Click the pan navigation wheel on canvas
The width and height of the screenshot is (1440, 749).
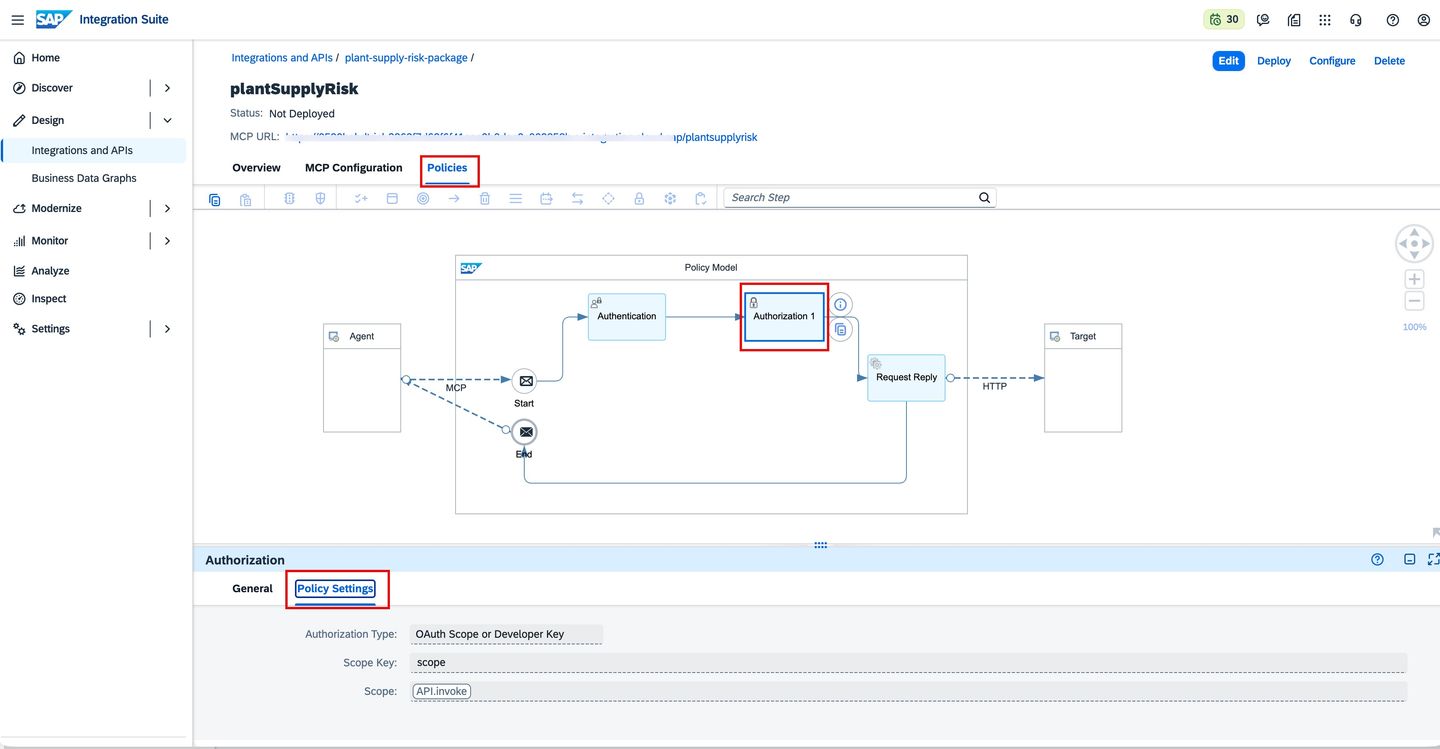(x=1415, y=243)
